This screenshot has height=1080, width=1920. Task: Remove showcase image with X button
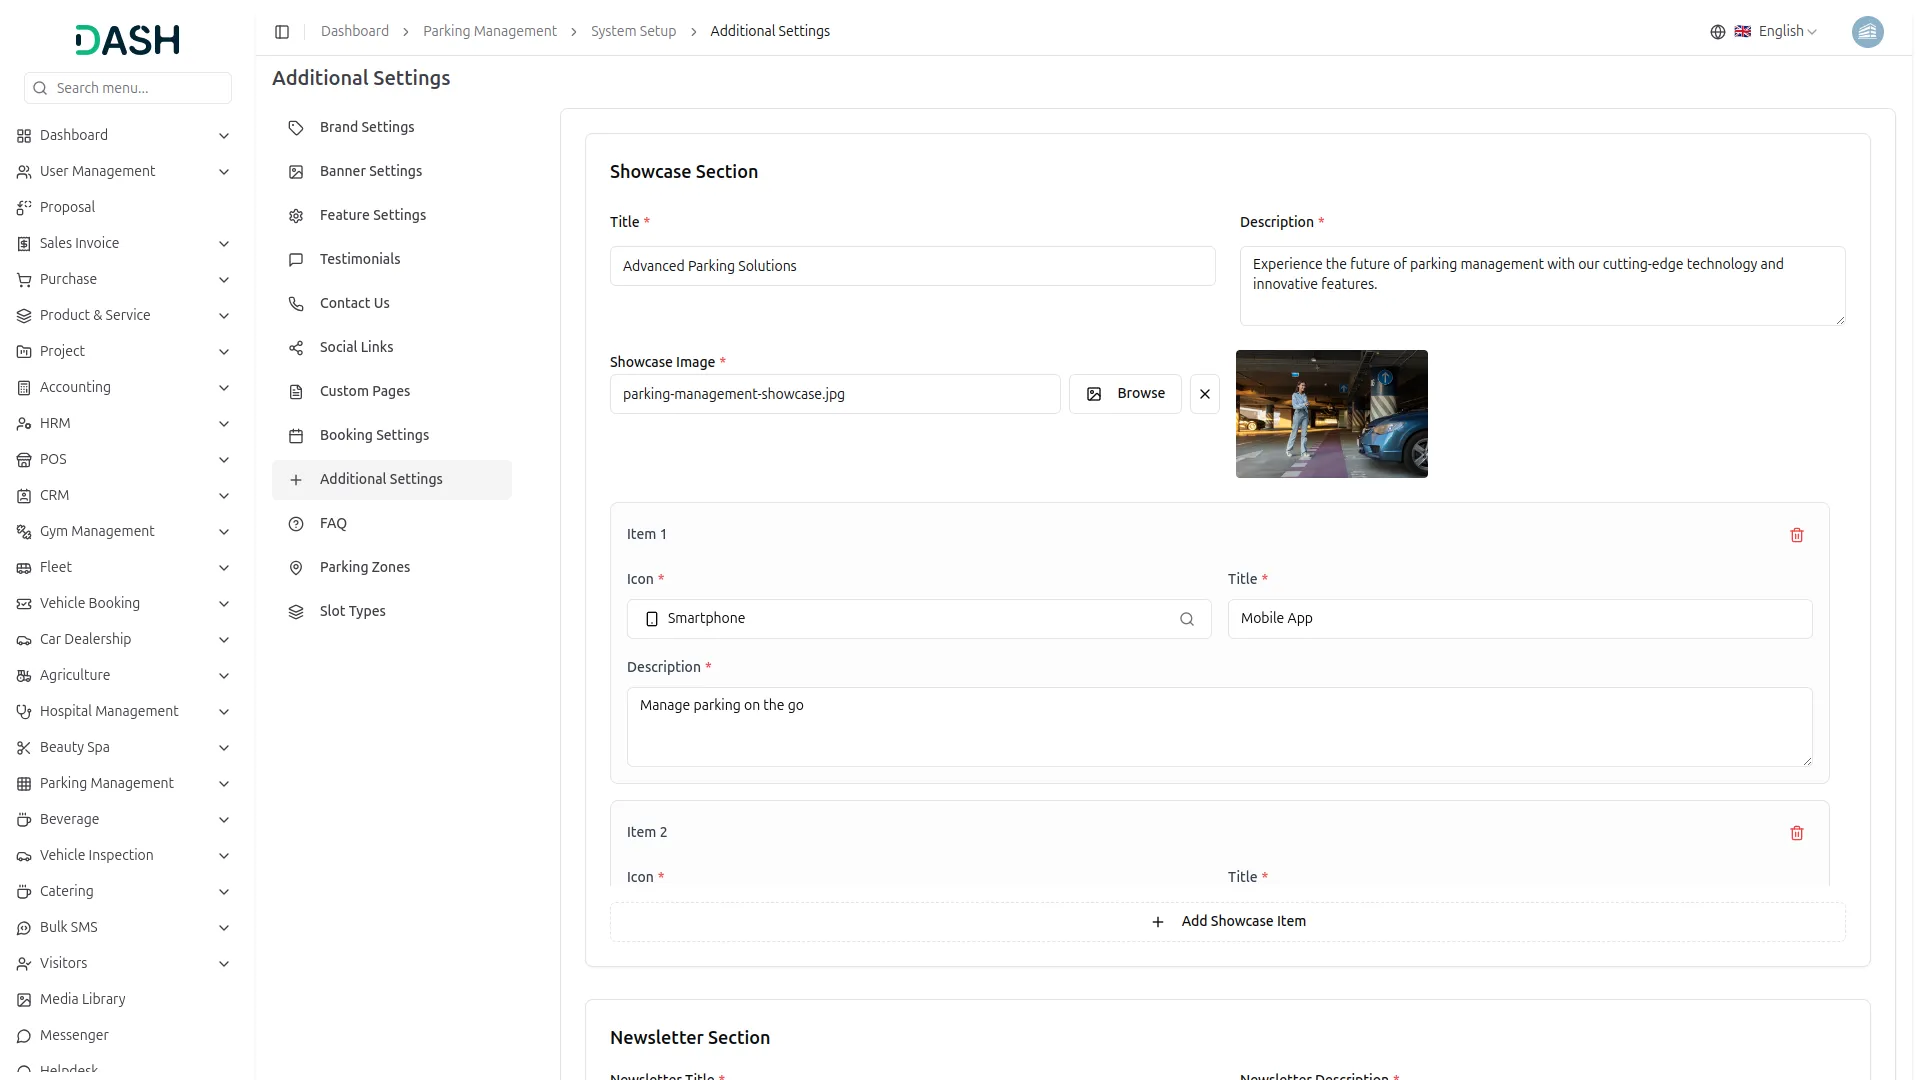[1204, 394]
